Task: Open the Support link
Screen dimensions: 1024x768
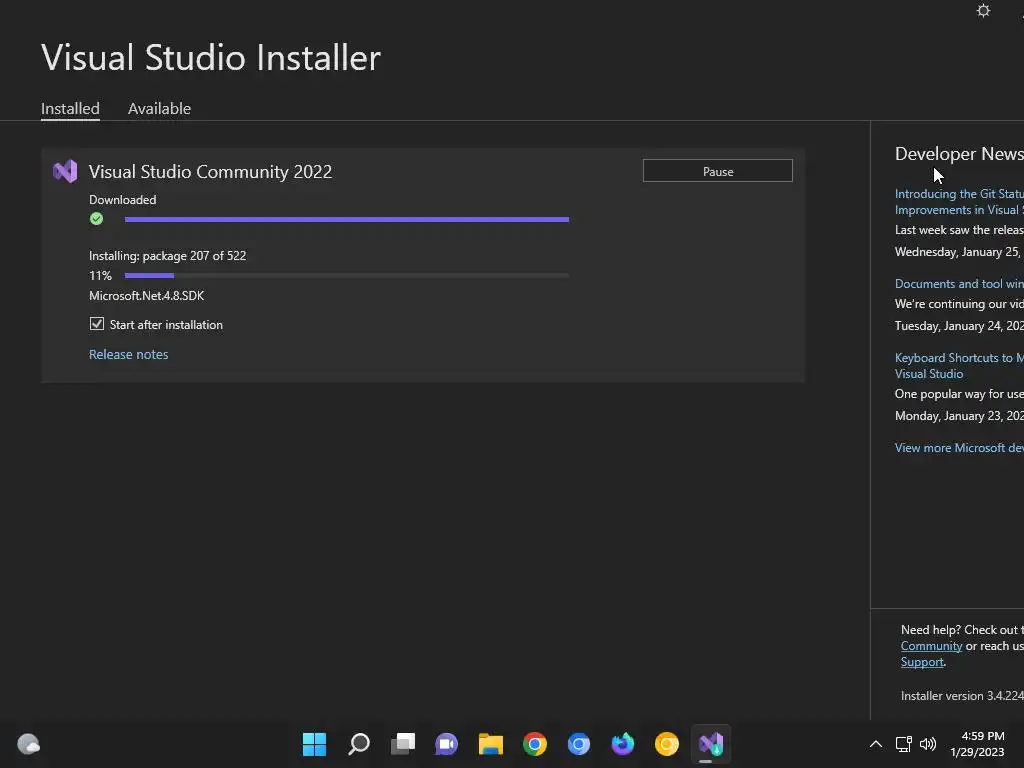Action: pyautogui.click(x=922, y=662)
